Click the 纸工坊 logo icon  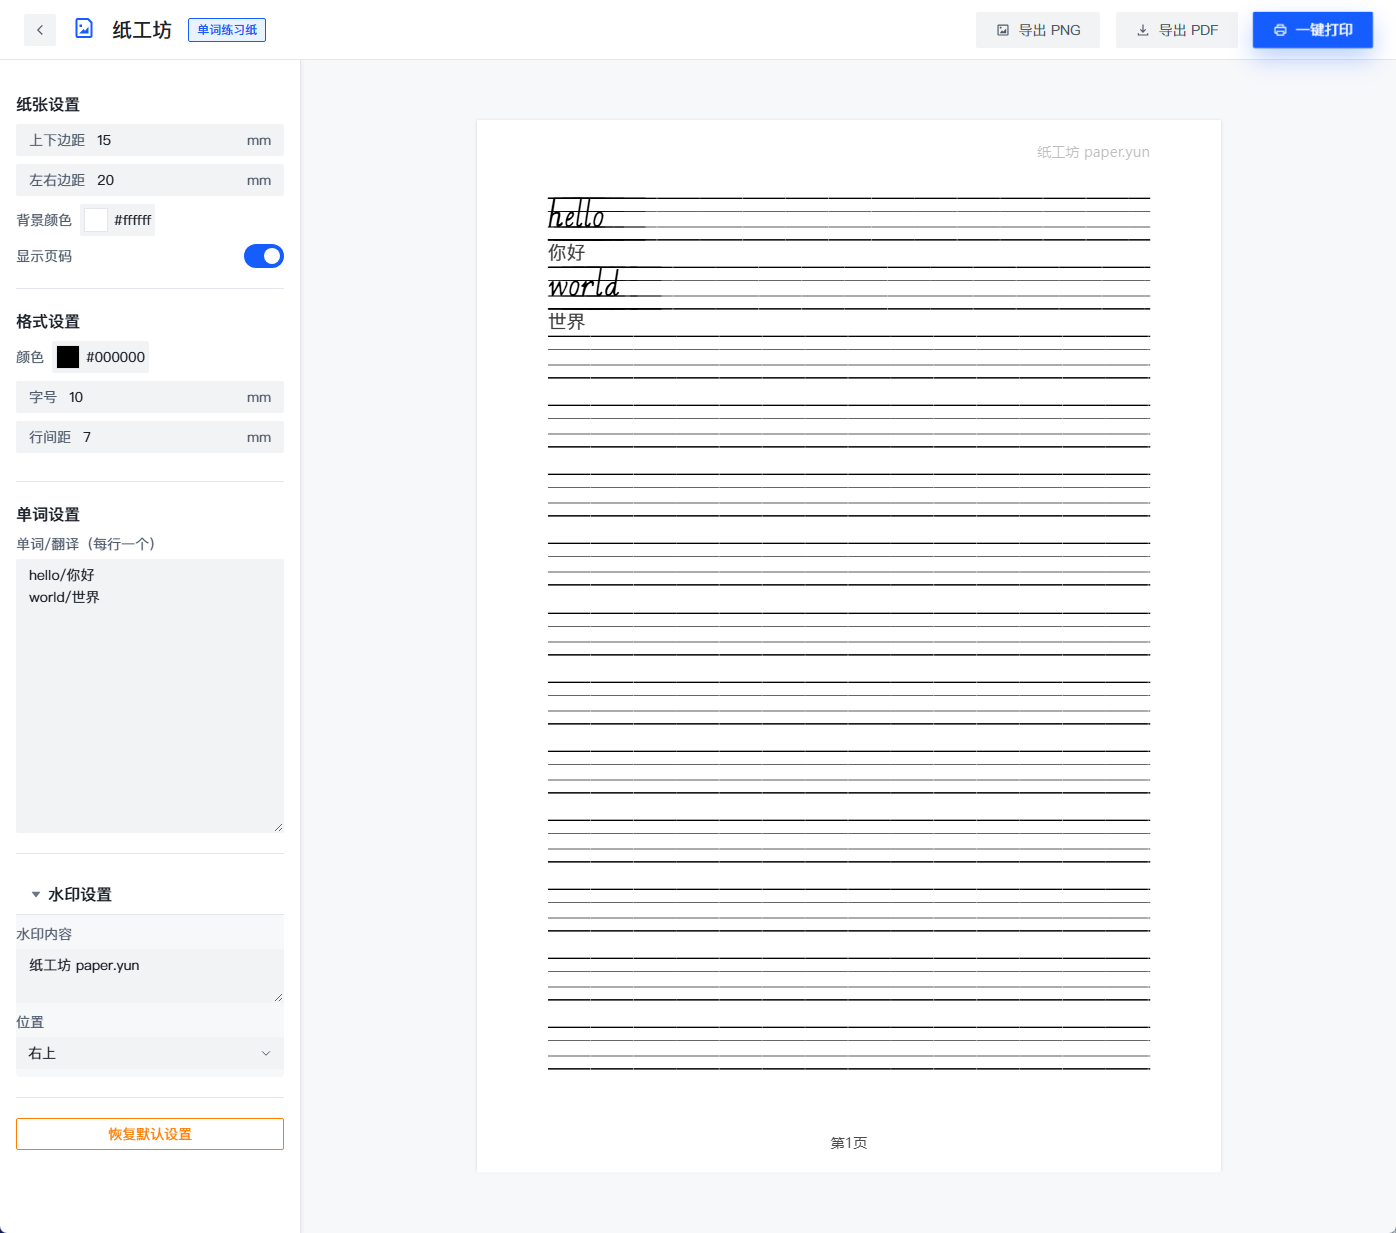click(84, 29)
